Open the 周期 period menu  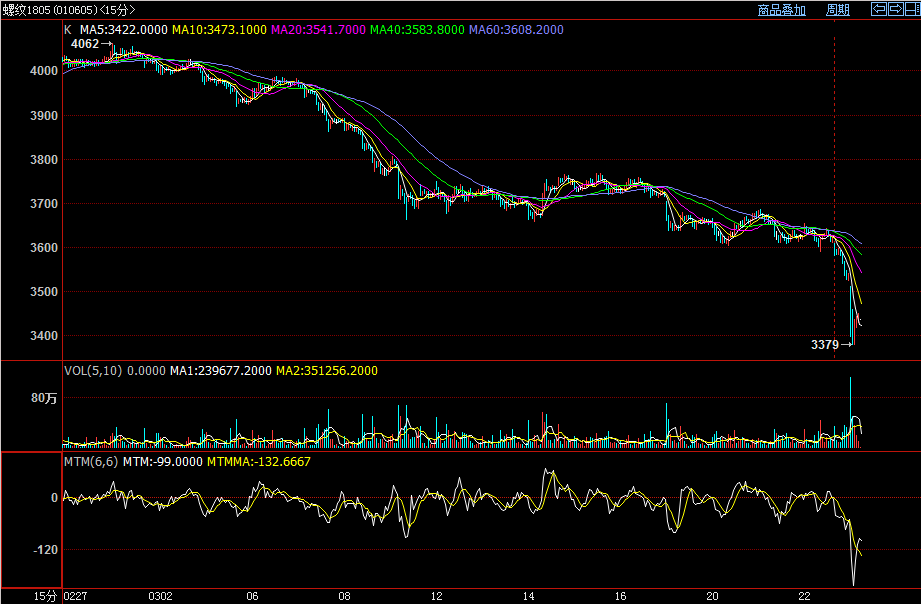coord(837,10)
